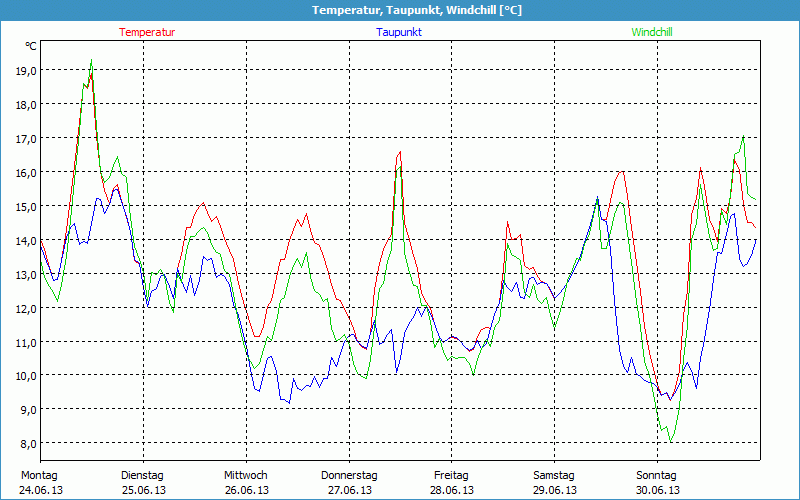Select the blue 'Taupunkt' legend label
This screenshot has width=800, height=500.
coord(399,32)
